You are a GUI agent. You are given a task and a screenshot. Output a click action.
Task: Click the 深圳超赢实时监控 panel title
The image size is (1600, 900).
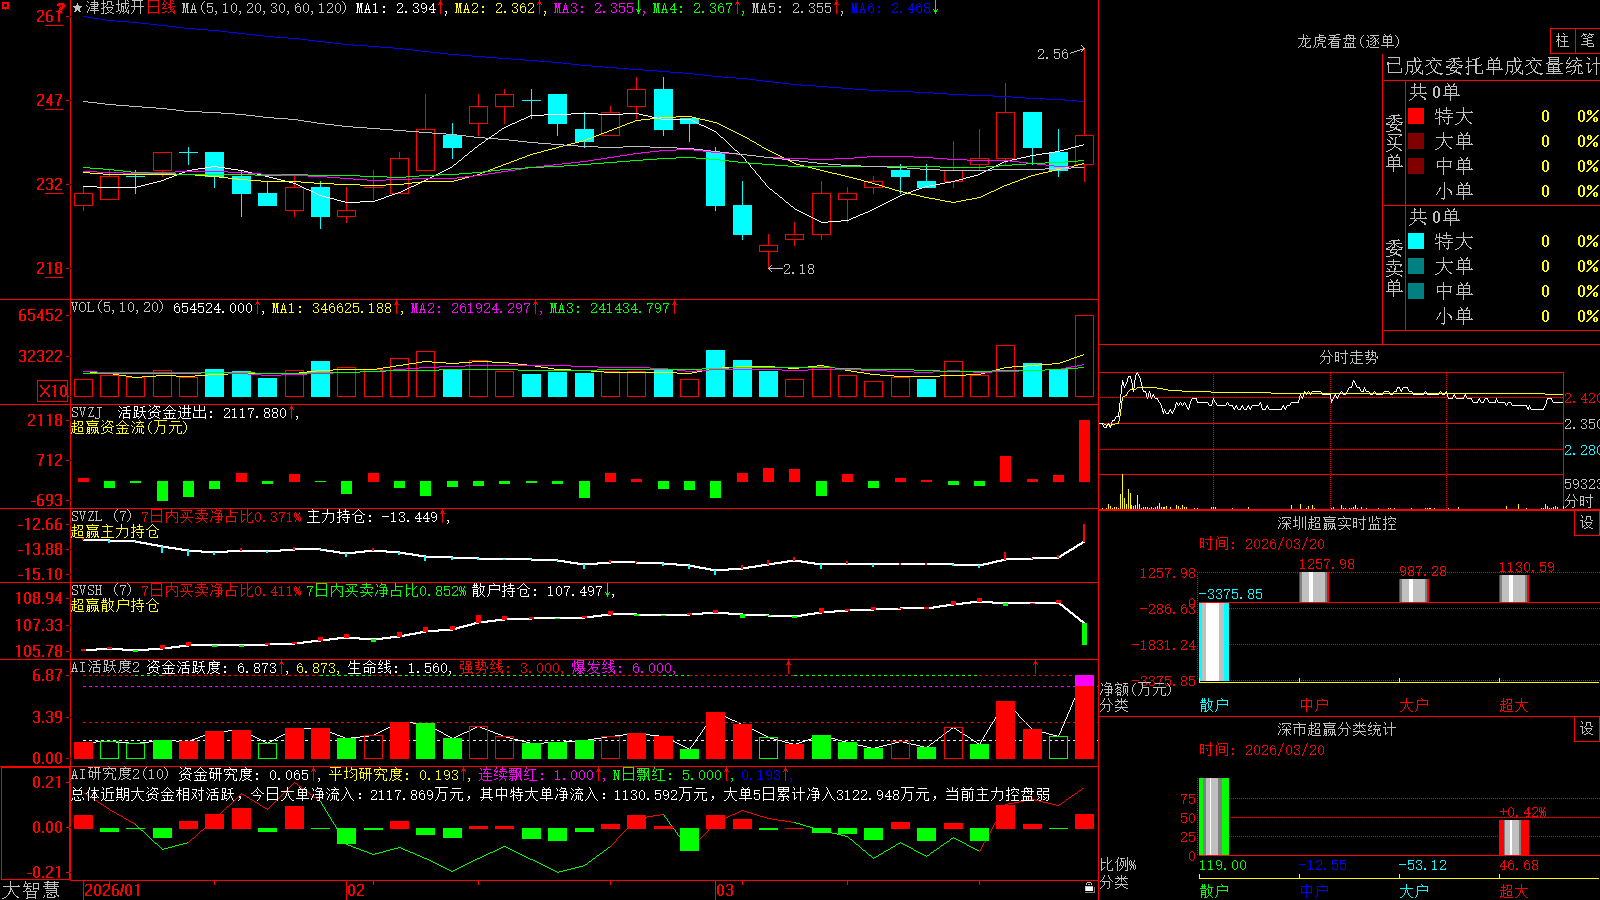pyautogui.click(x=1336, y=523)
